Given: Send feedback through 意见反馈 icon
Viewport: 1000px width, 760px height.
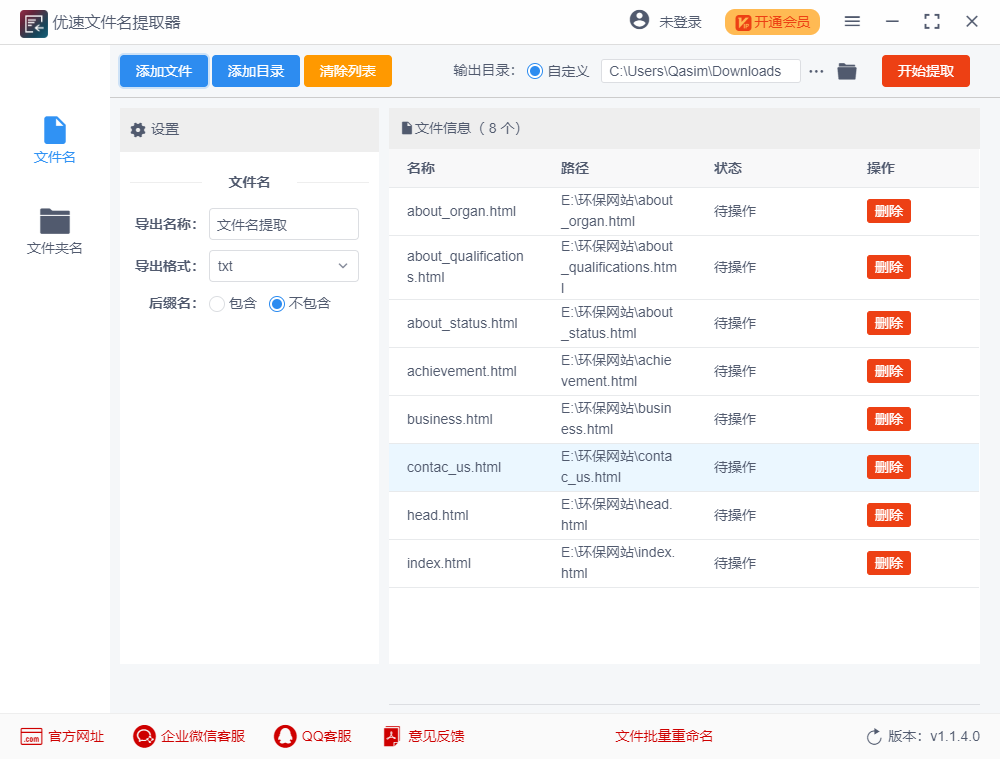Looking at the screenshot, I should click(x=392, y=736).
